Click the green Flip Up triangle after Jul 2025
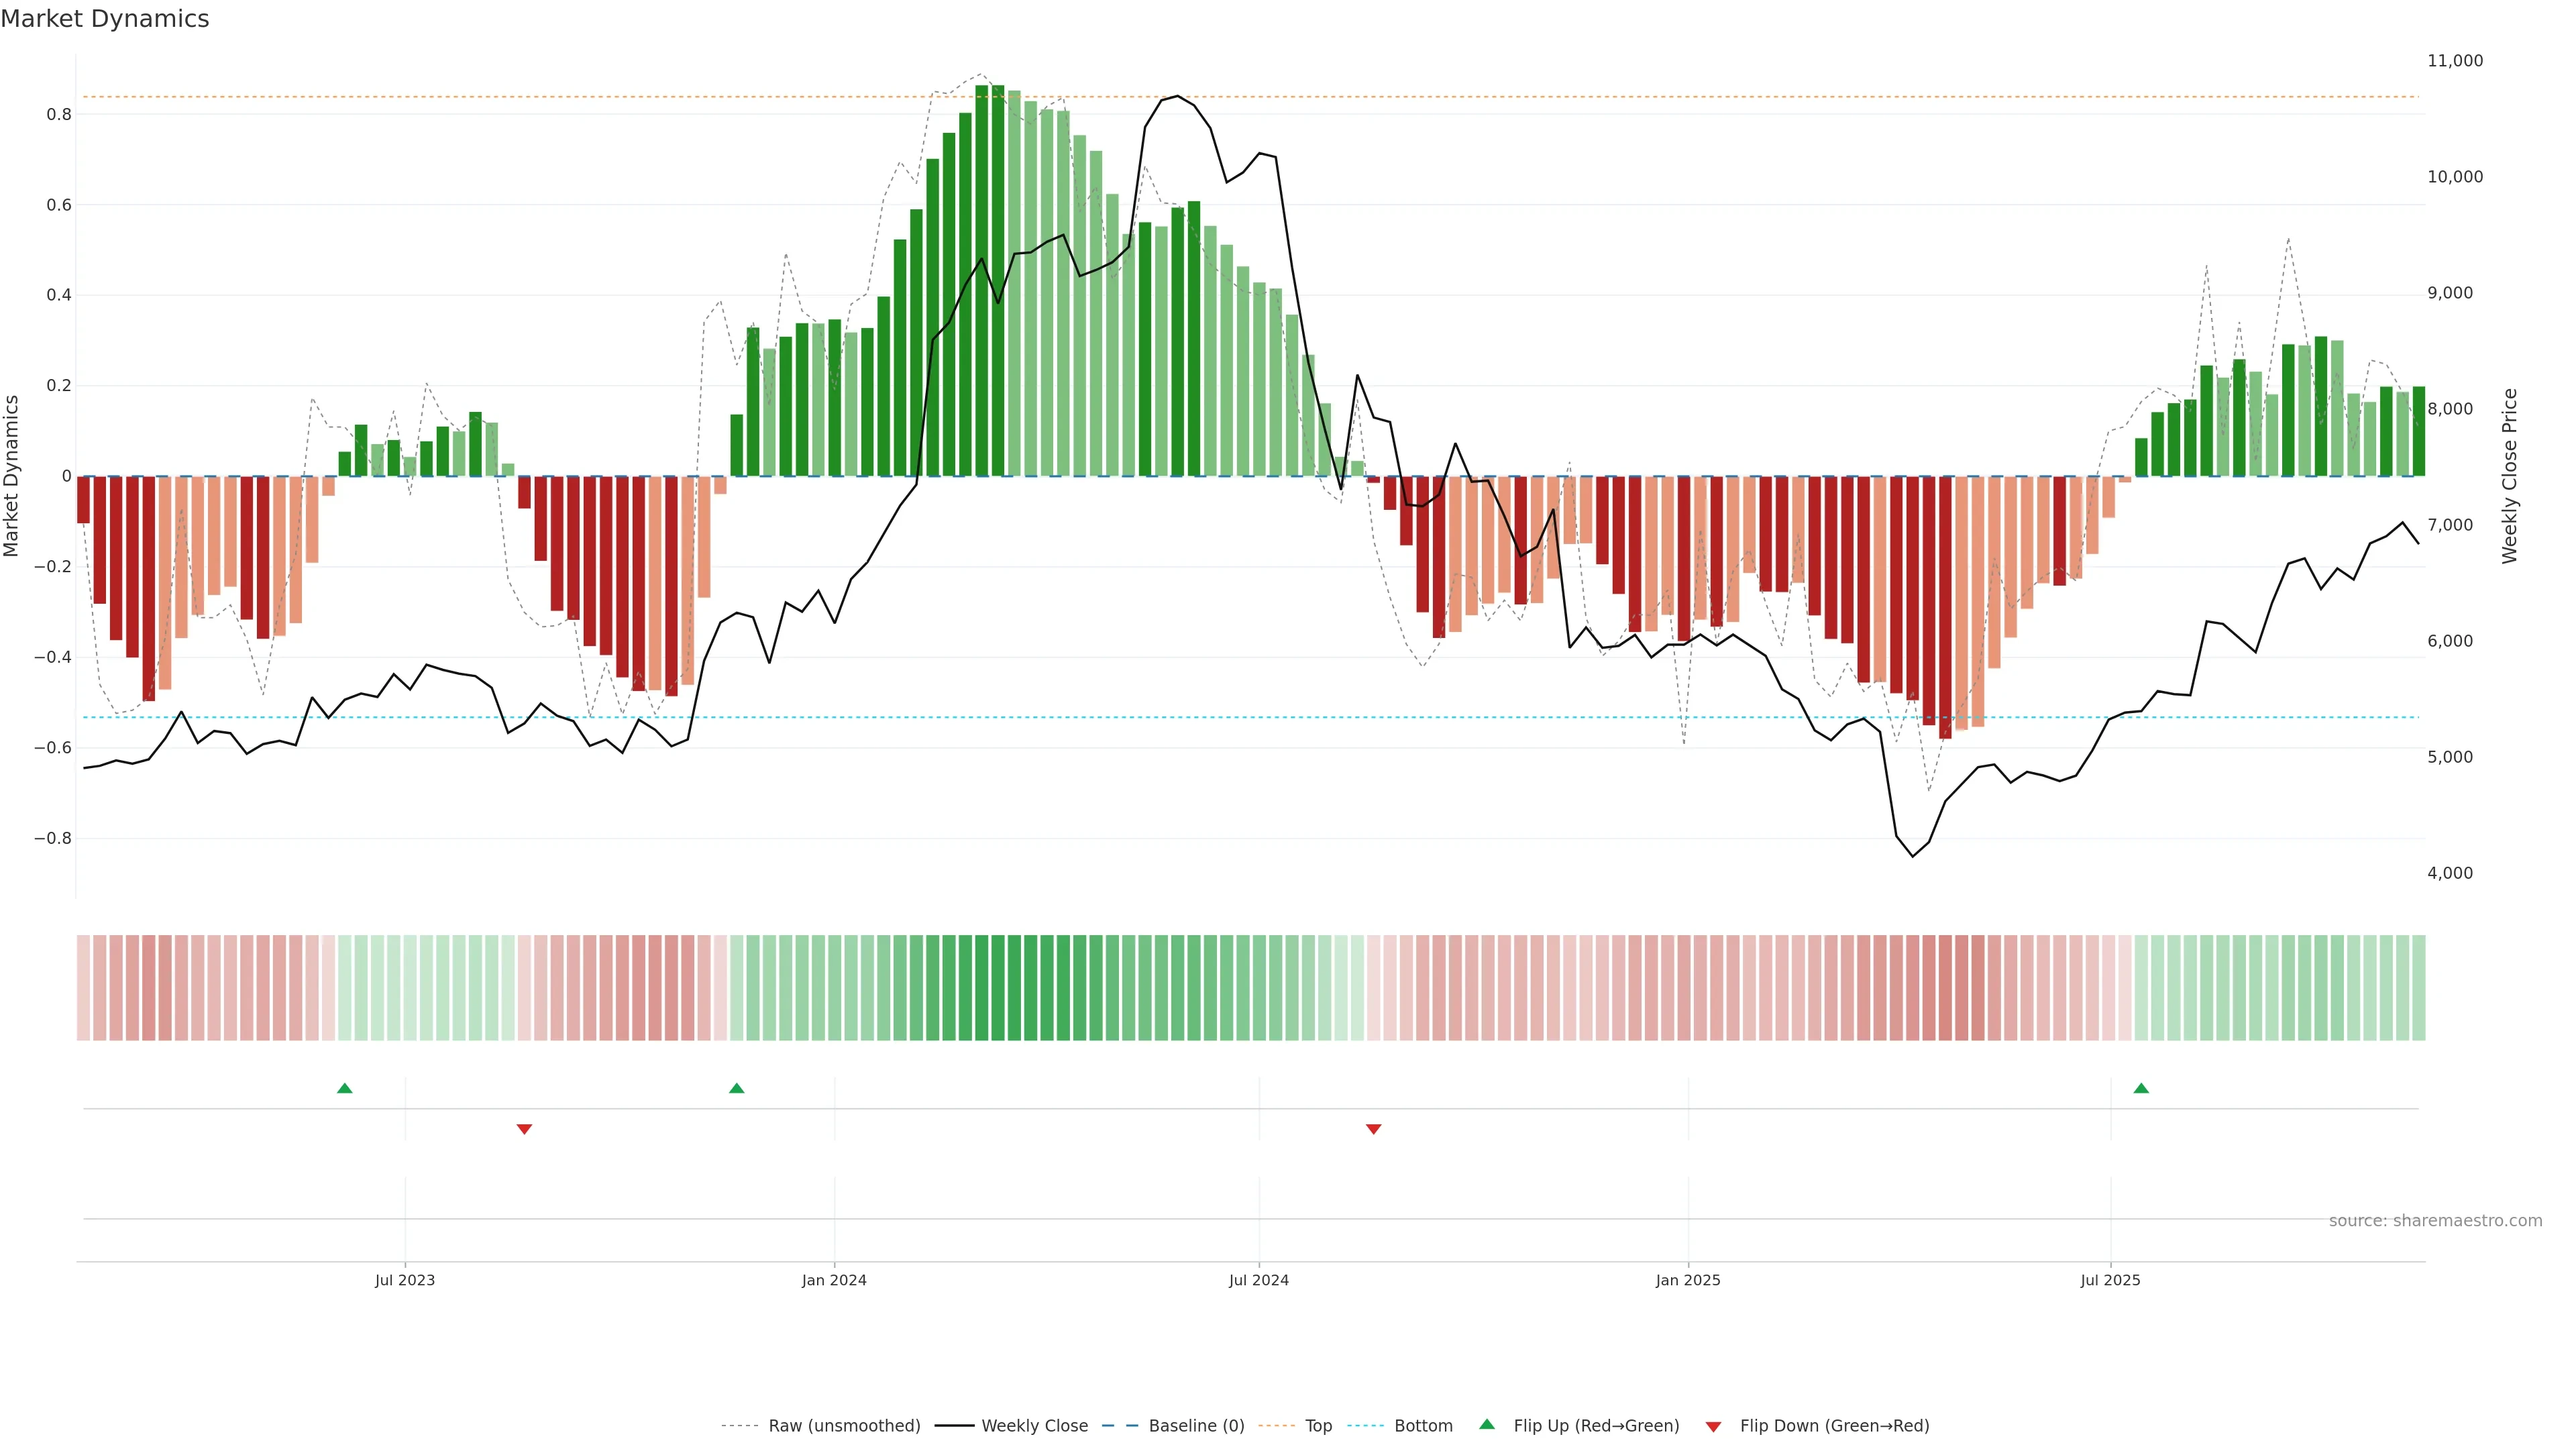 point(2141,1088)
